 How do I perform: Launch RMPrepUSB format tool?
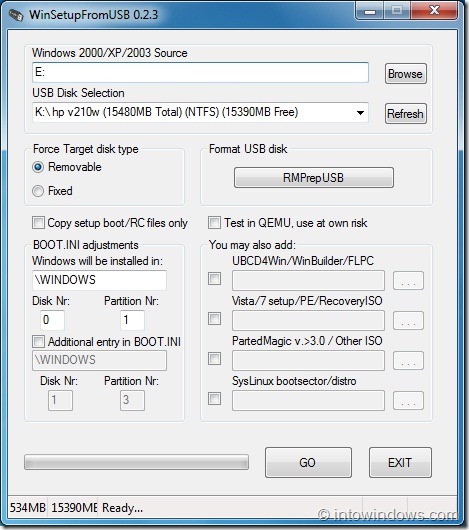pyautogui.click(x=314, y=177)
